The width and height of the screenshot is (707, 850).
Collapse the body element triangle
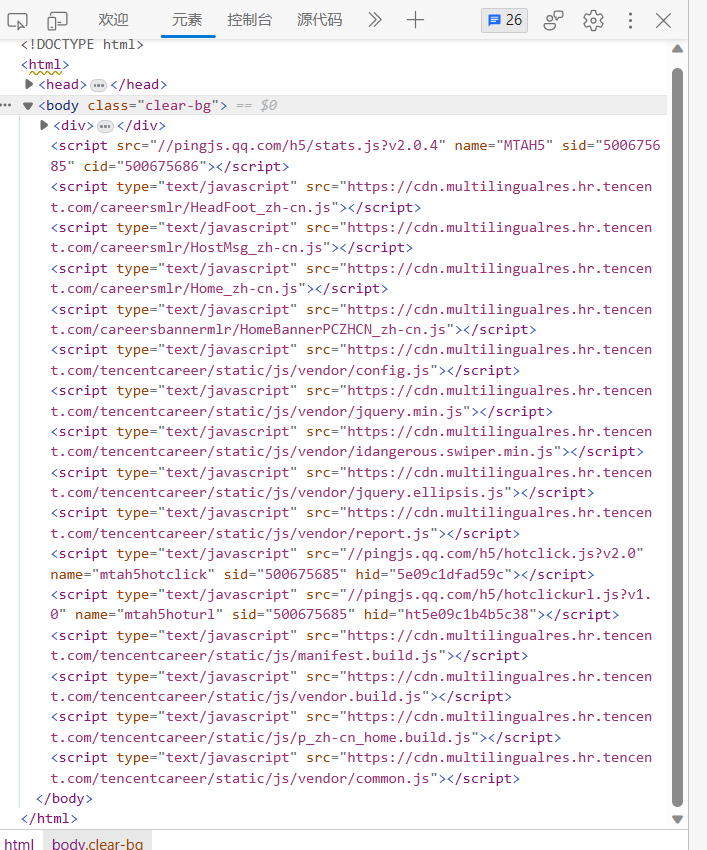(x=28, y=106)
